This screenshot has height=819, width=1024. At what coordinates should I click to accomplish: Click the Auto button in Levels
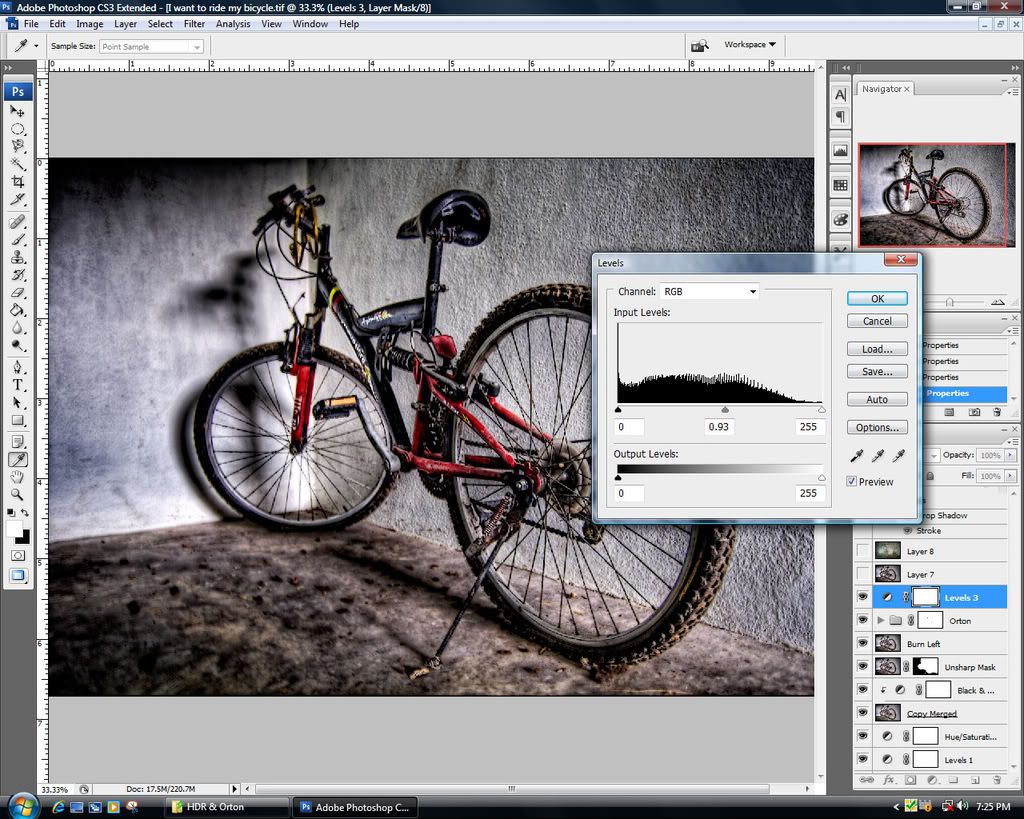click(x=877, y=399)
